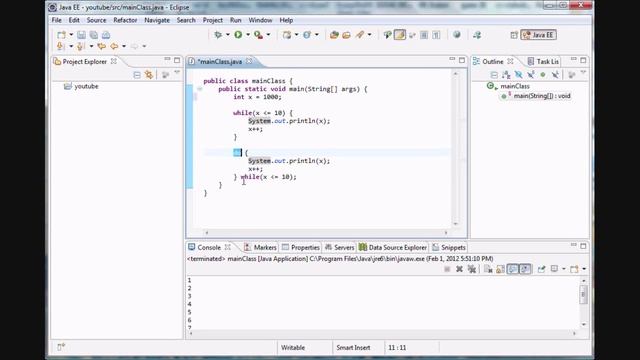This screenshot has height=360, width=640.
Task: Toggle Sort alphabetically in Outline
Action: coord(506,75)
